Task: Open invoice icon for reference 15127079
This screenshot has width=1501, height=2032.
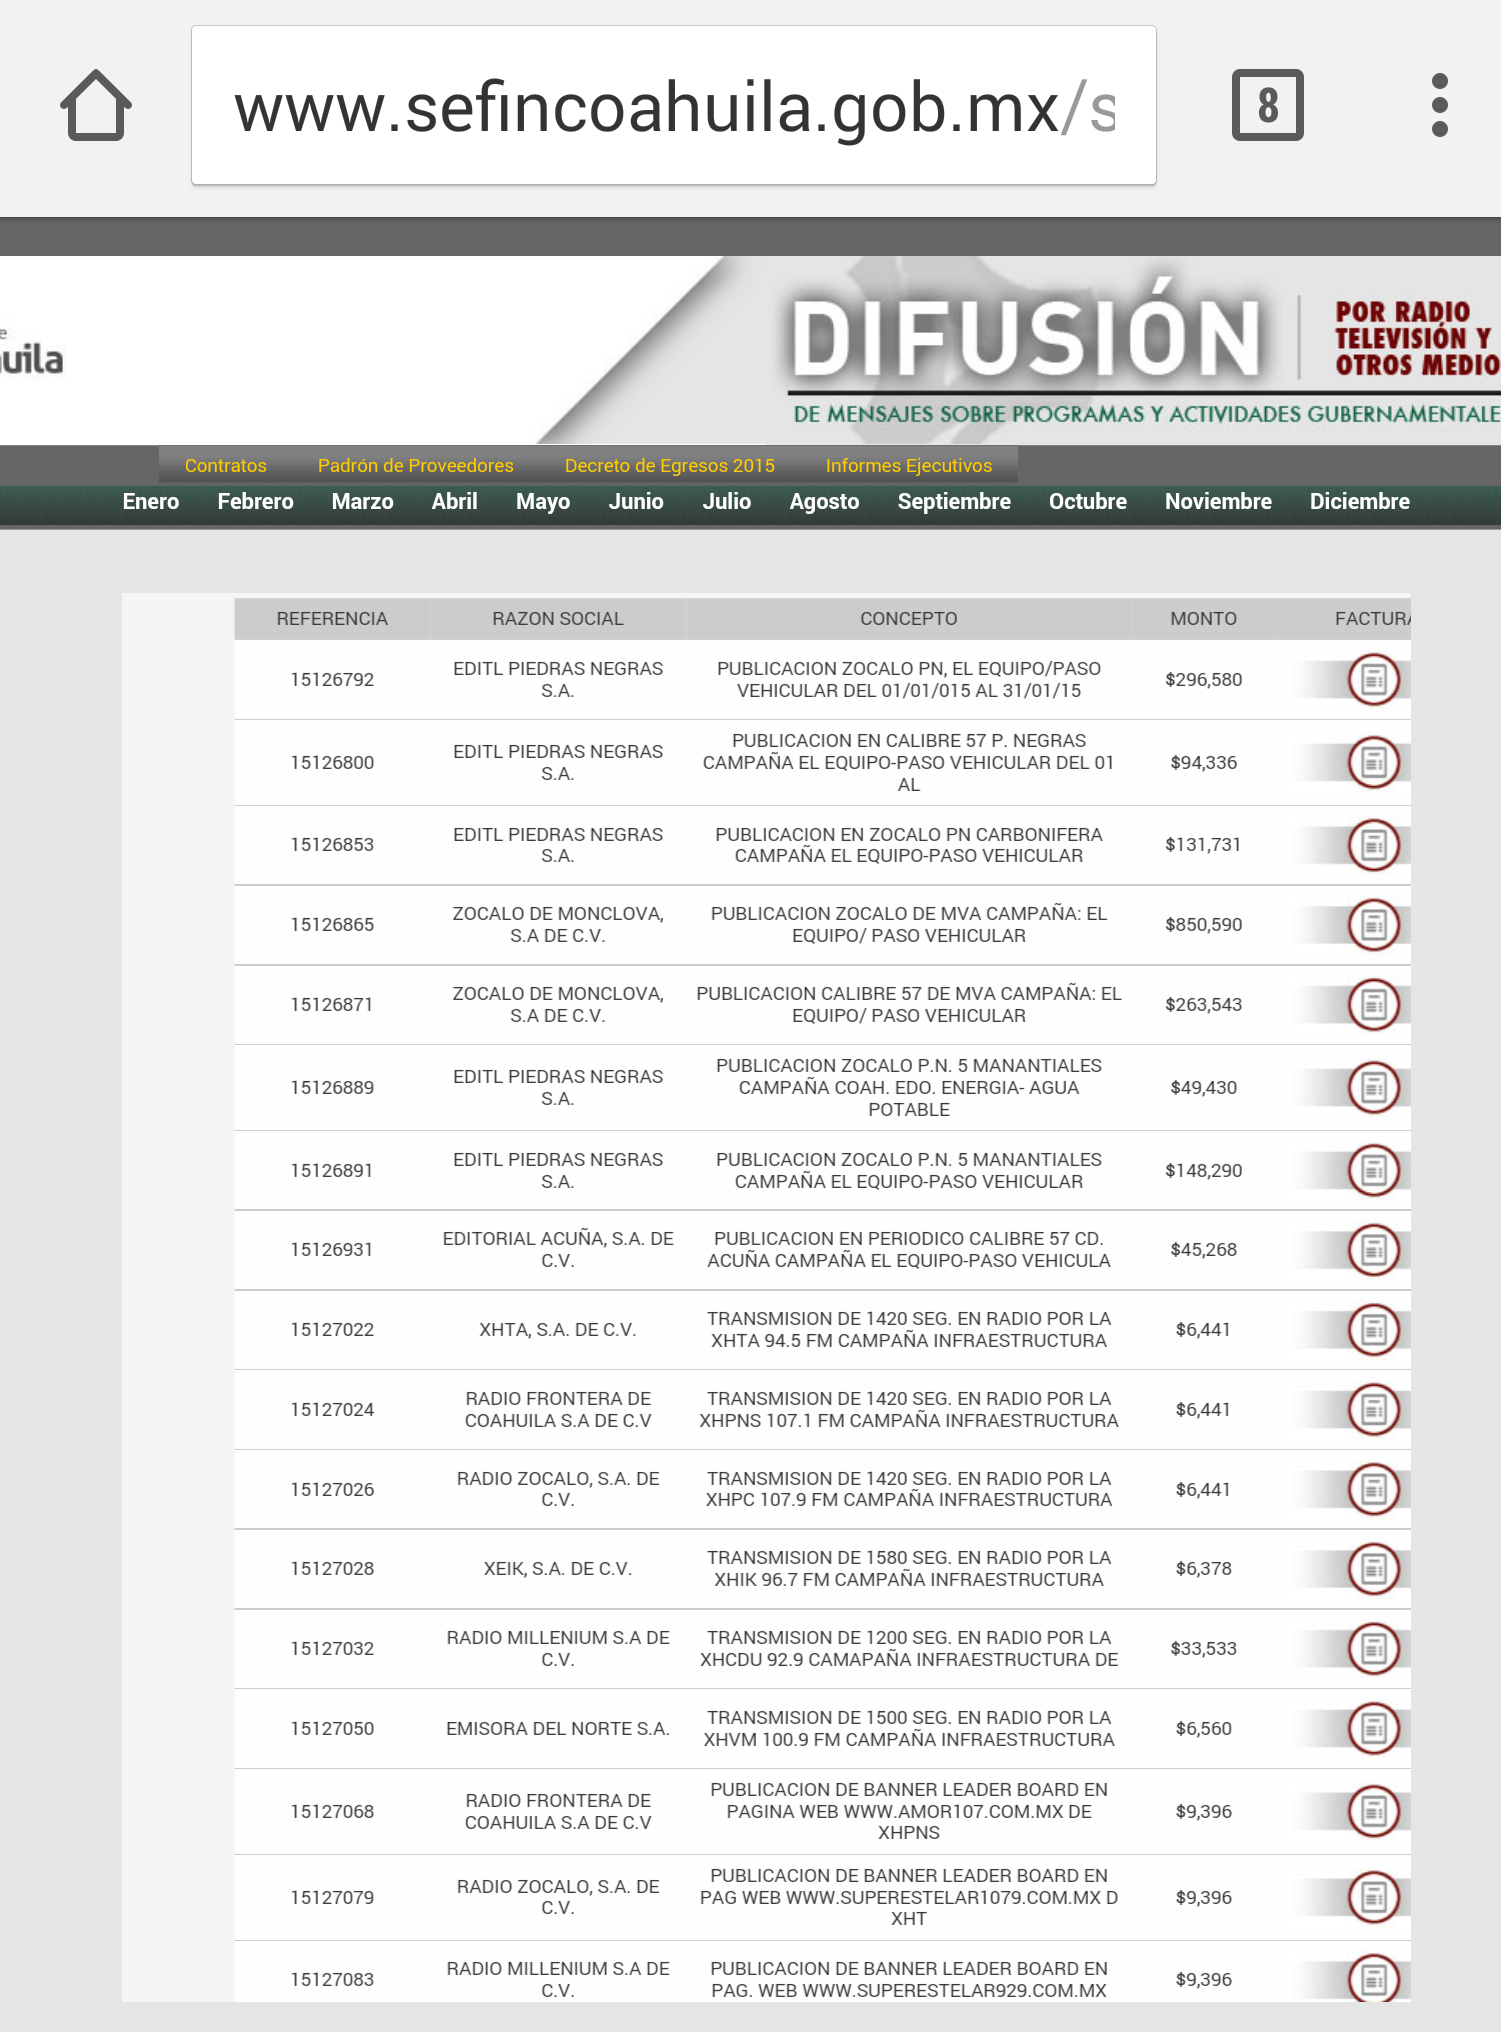Action: point(1373,1897)
